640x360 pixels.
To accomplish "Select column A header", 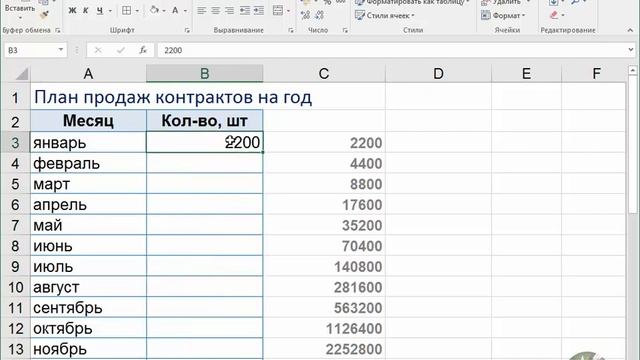I will point(88,73).
